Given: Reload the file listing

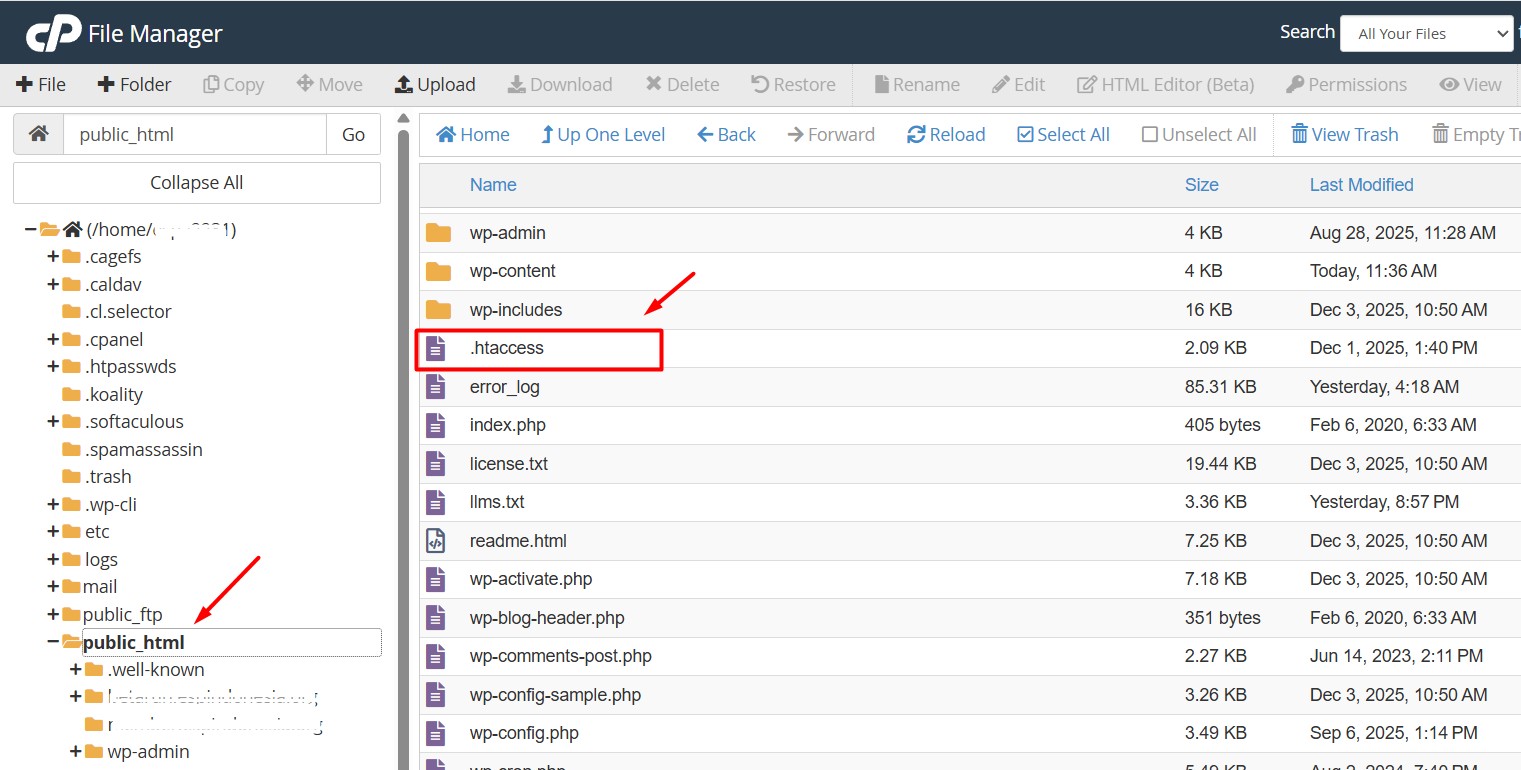Looking at the screenshot, I should [x=945, y=135].
